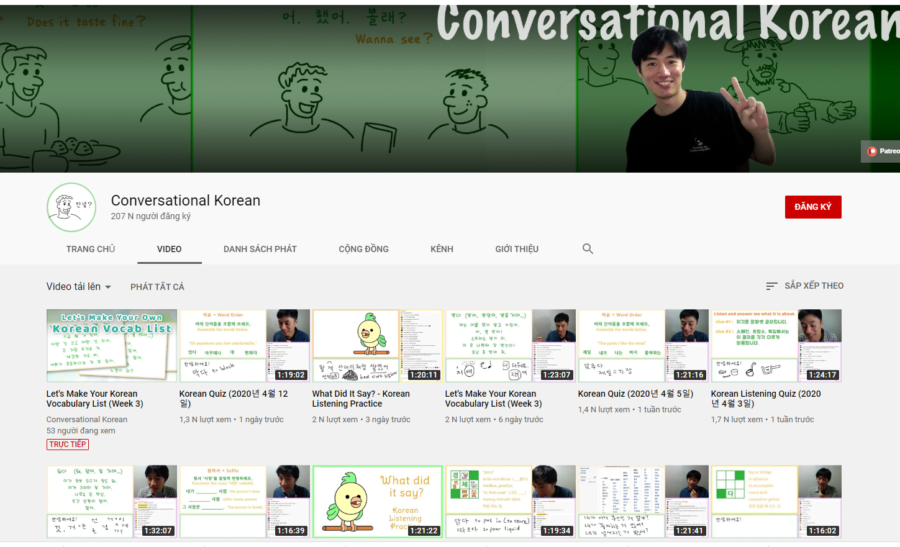Open the thumbnail with duration 1:20:11
The width and height of the screenshot is (900, 547).
coord(377,346)
